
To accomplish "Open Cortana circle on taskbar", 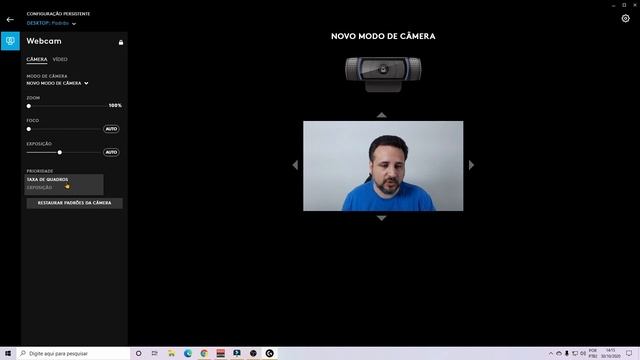I will (x=138, y=353).
